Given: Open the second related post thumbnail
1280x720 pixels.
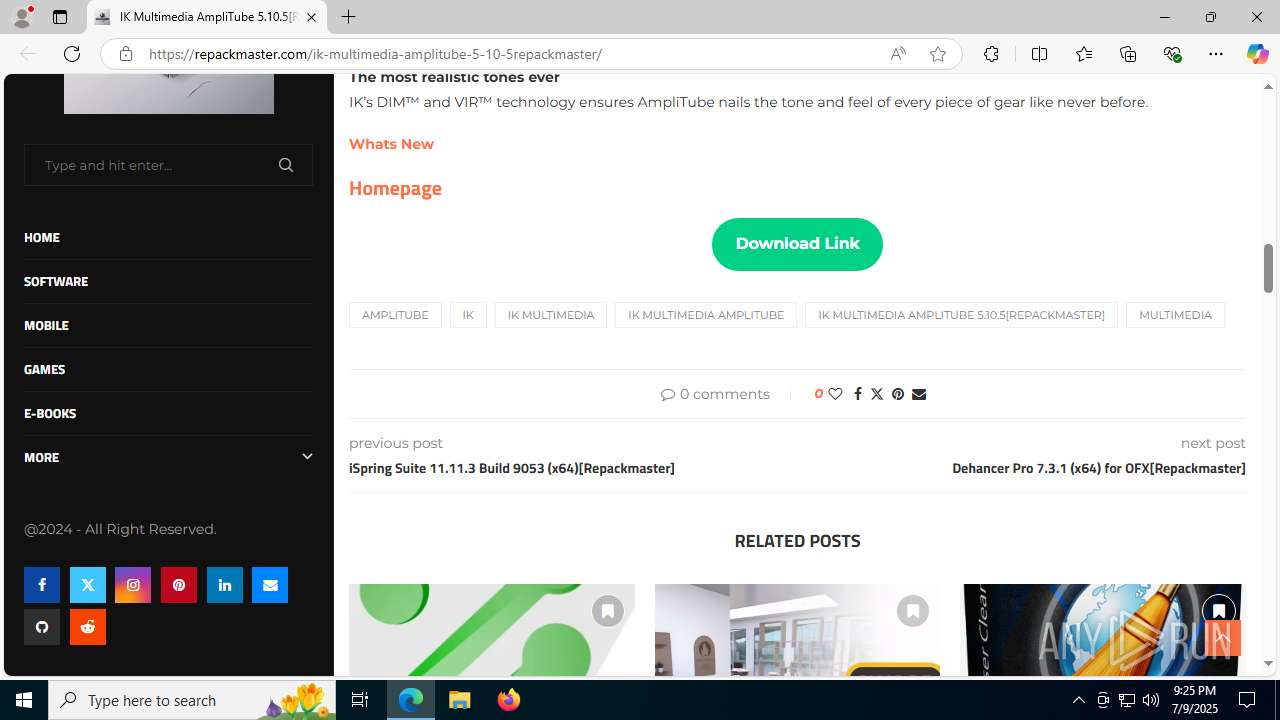Looking at the screenshot, I should pyautogui.click(x=798, y=630).
